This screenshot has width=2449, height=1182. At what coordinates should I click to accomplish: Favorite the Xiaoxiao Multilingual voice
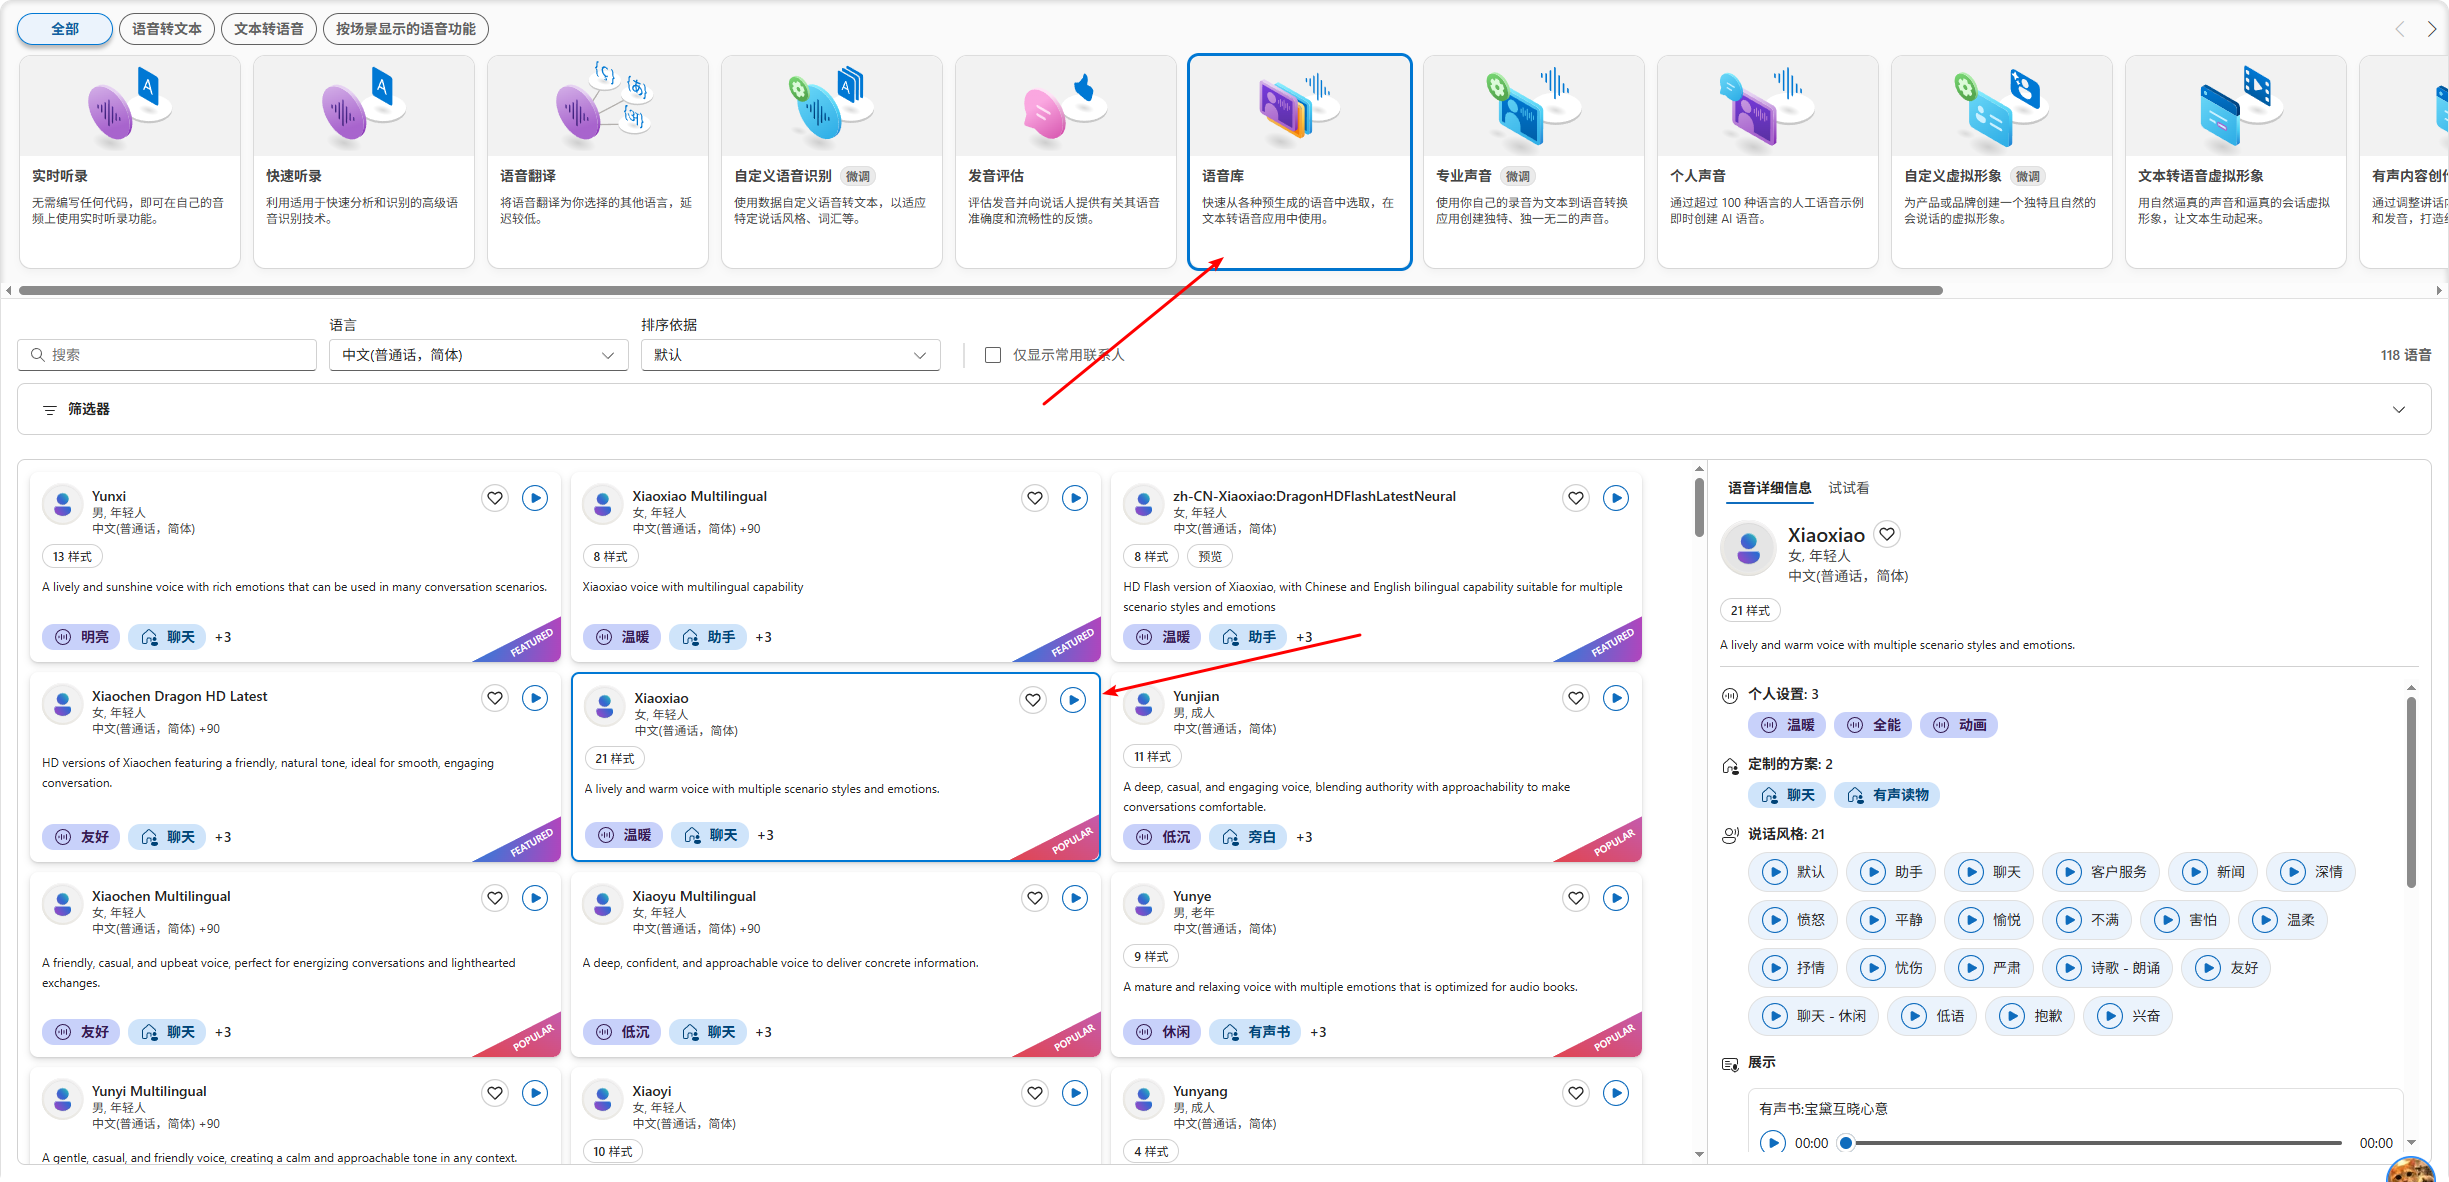[1035, 498]
